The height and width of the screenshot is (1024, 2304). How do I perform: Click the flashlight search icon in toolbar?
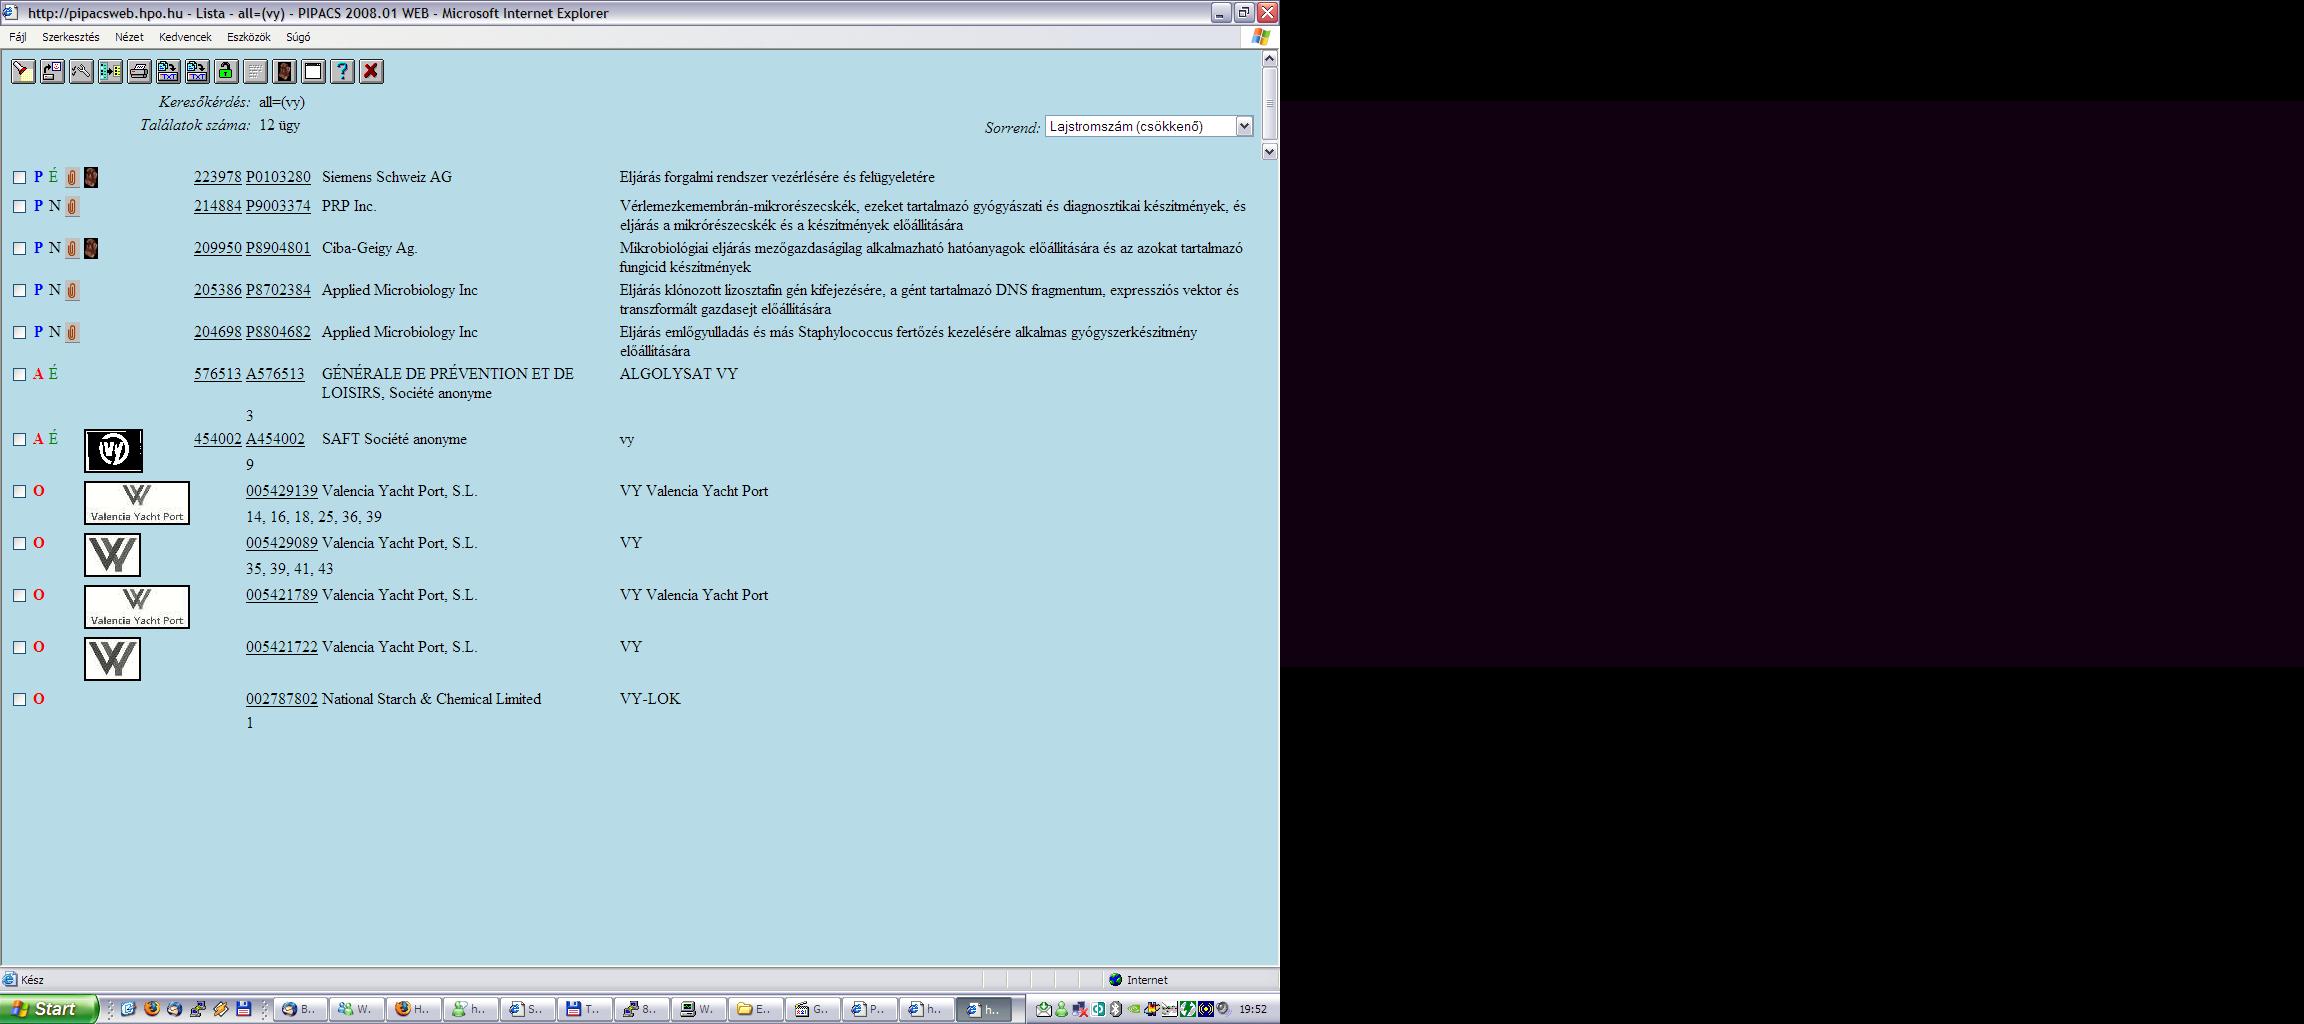(x=23, y=71)
